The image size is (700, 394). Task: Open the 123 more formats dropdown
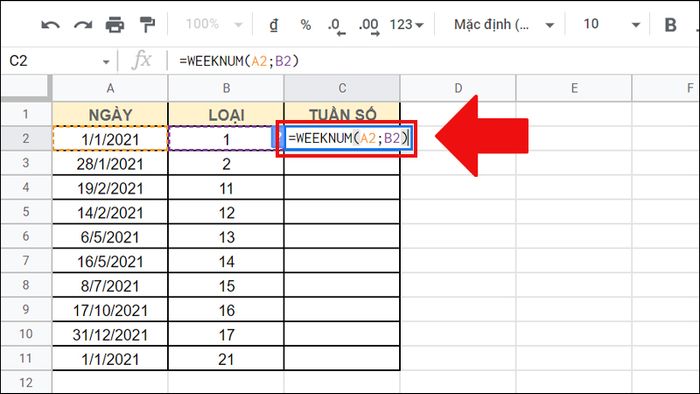click(x=406, y=25)
